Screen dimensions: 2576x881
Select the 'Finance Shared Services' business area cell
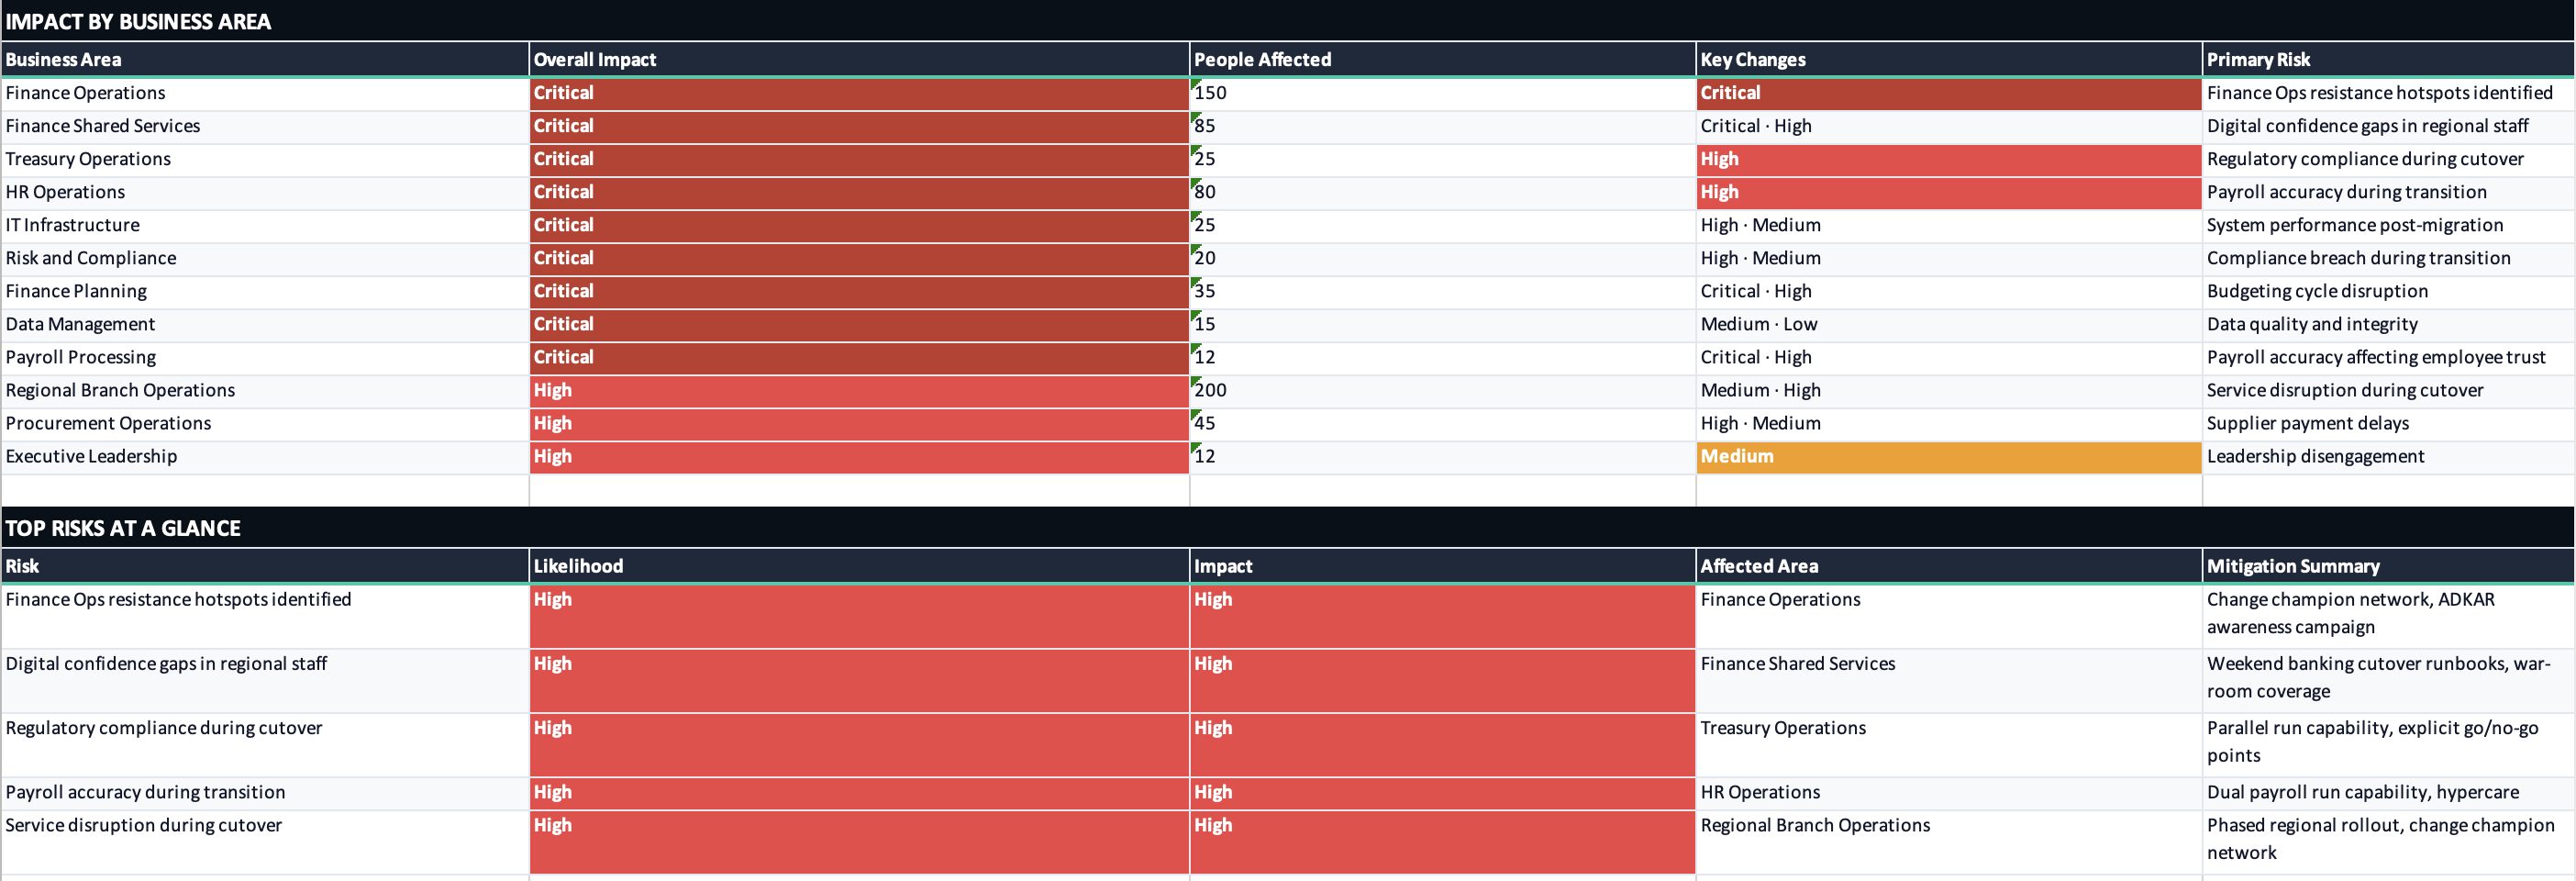tap(264, 126)
